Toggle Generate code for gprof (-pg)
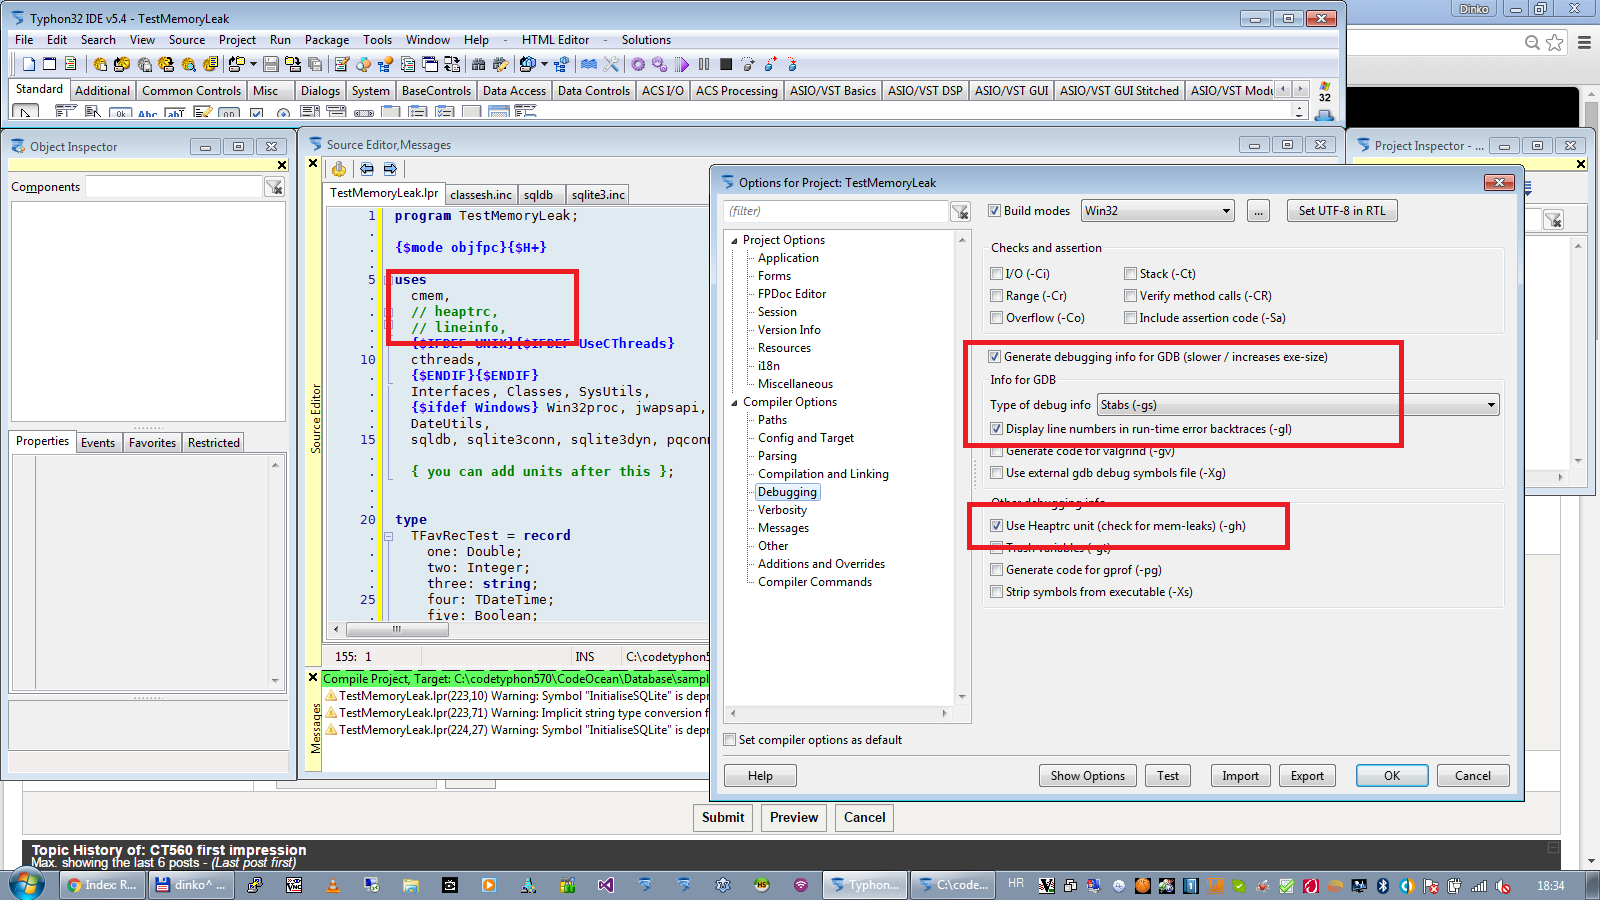 click(996, 569)
